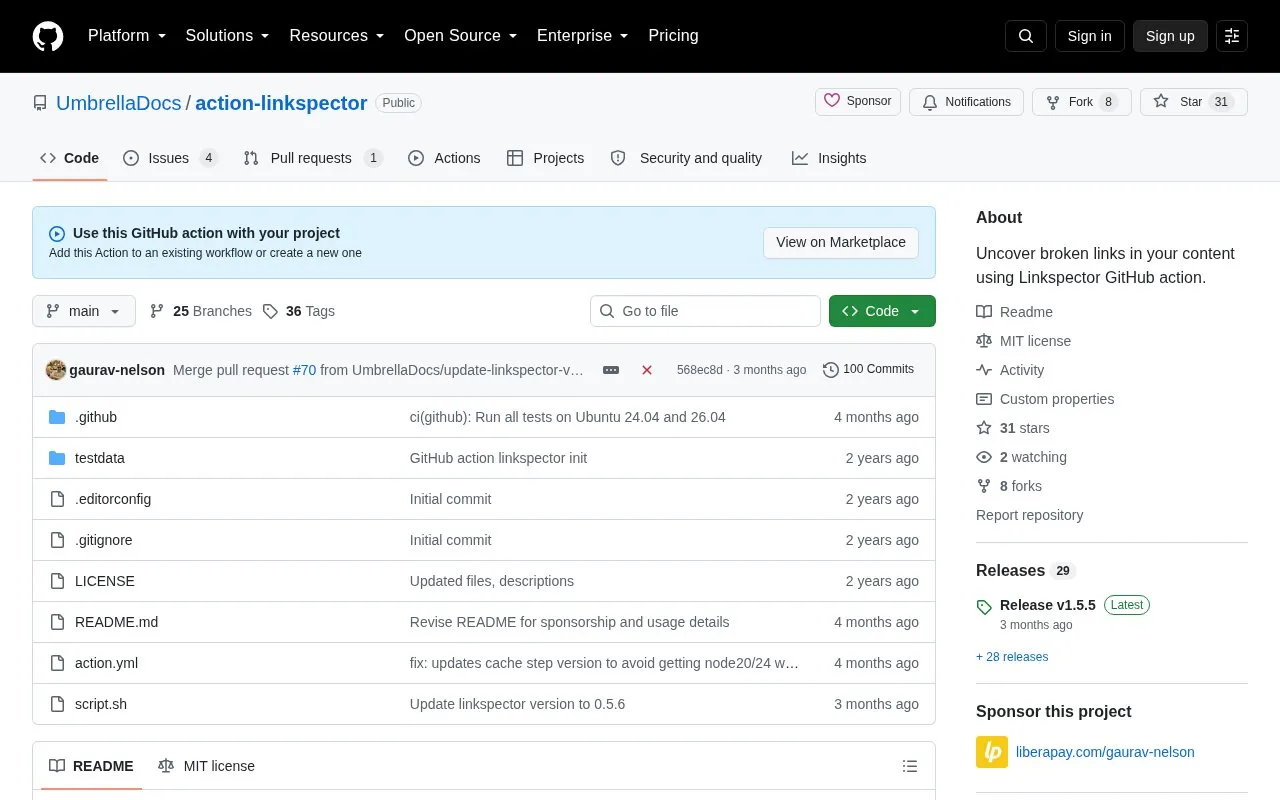
Task: Switch to the Issues tab
Action: click(x=170, y=158)
